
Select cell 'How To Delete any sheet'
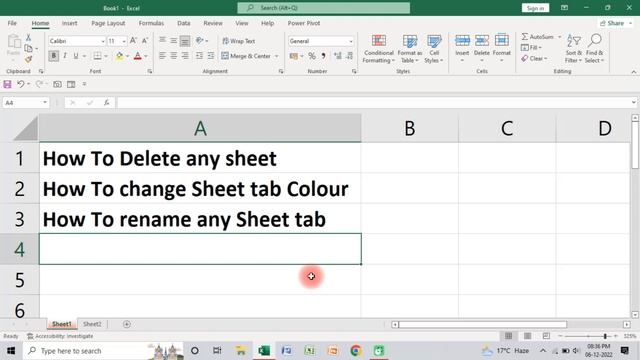200,158
